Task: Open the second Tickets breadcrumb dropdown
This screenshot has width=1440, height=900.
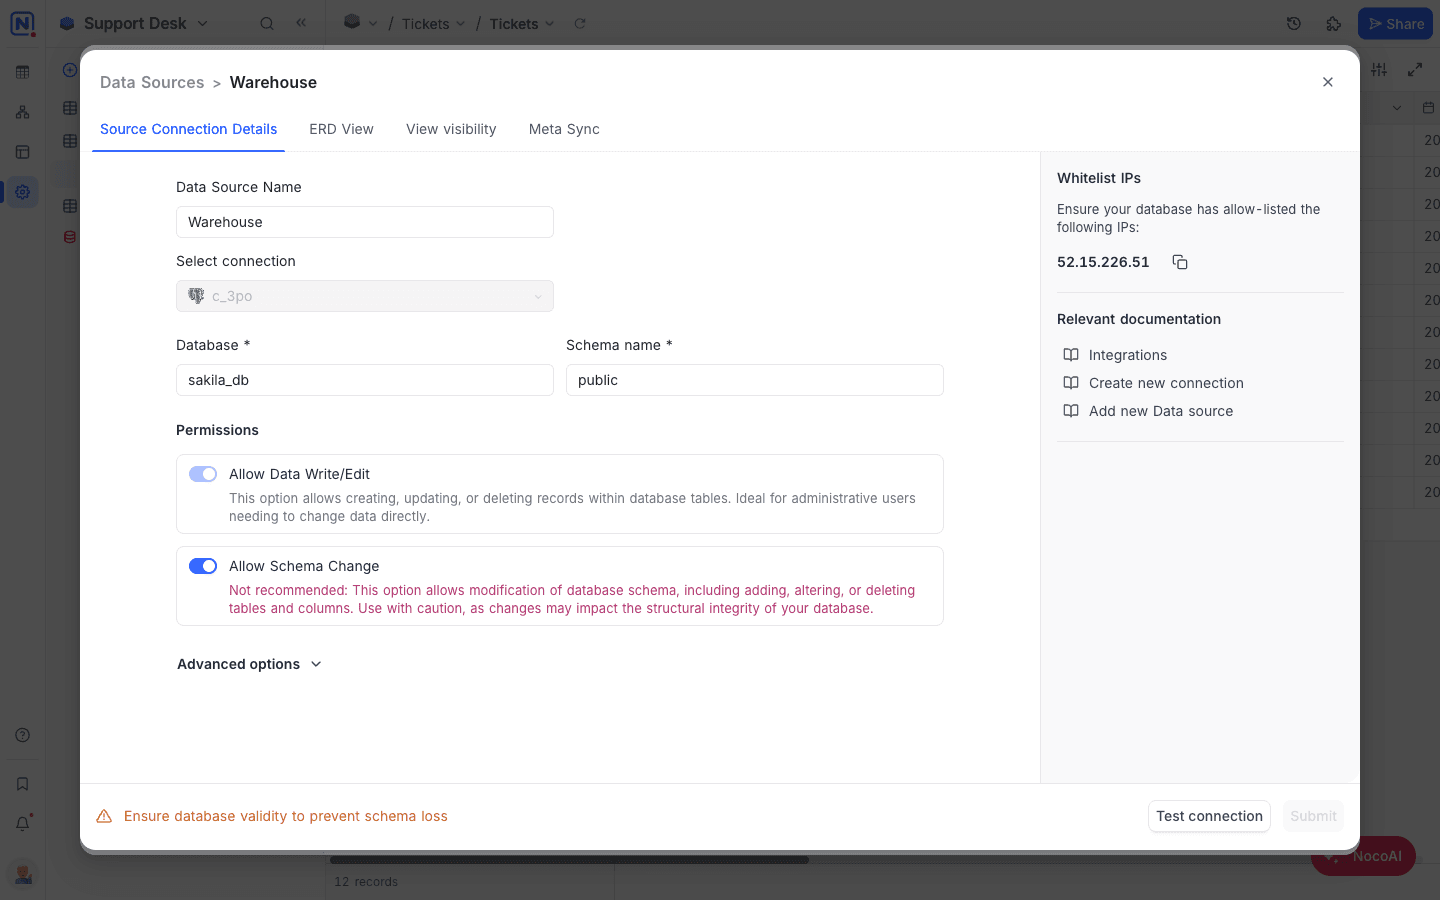Action: click(x=521, y=23)
